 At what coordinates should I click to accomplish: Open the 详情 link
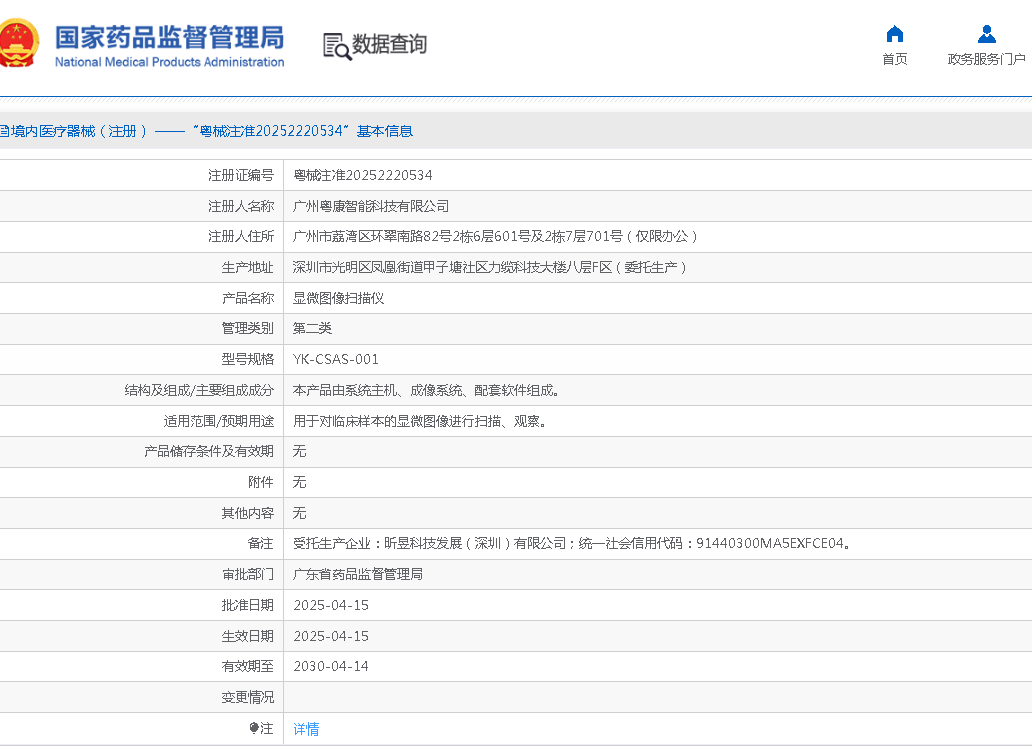click(306, 729)
